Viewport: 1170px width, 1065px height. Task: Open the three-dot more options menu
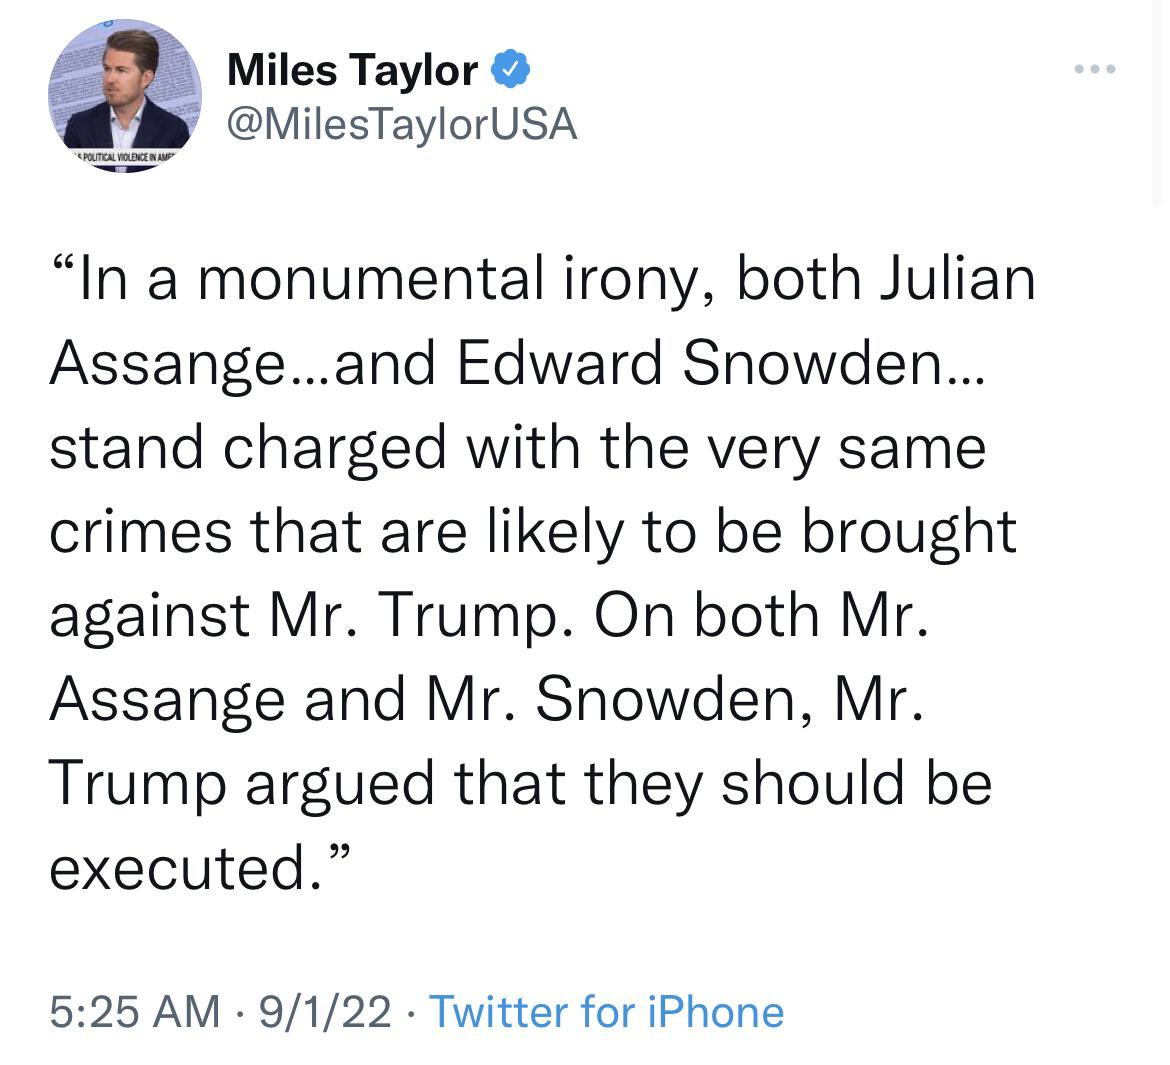[1094, 69]
